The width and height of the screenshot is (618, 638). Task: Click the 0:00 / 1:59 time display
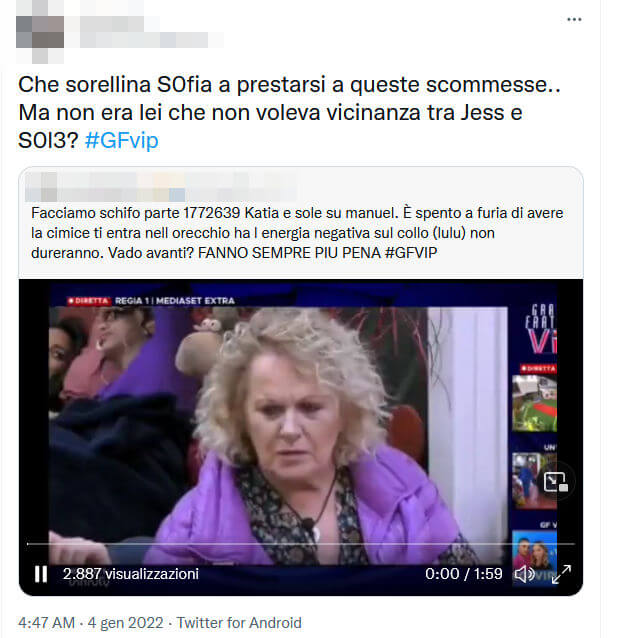pos(463,574)
